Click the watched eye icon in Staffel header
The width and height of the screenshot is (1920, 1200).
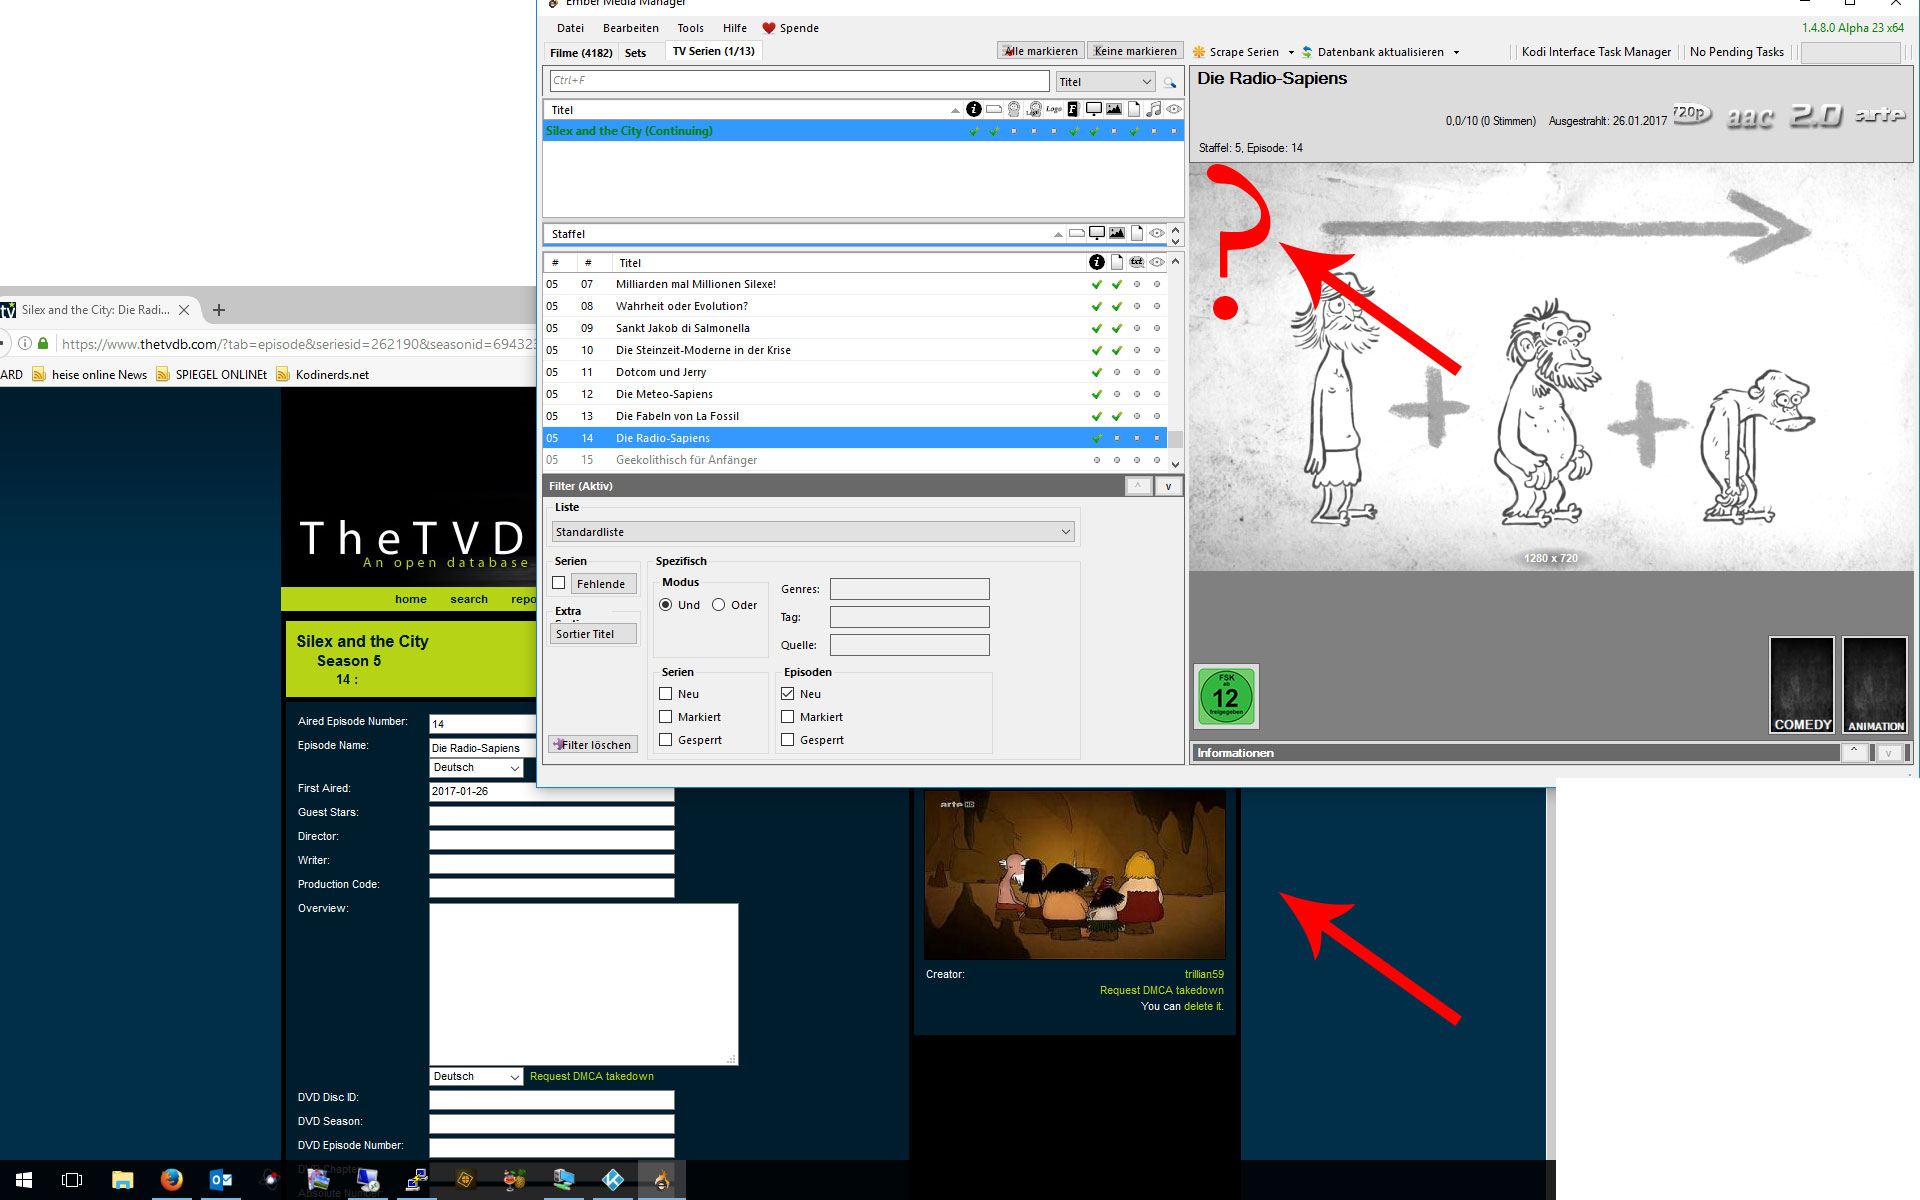click(x=1156, y=233)
